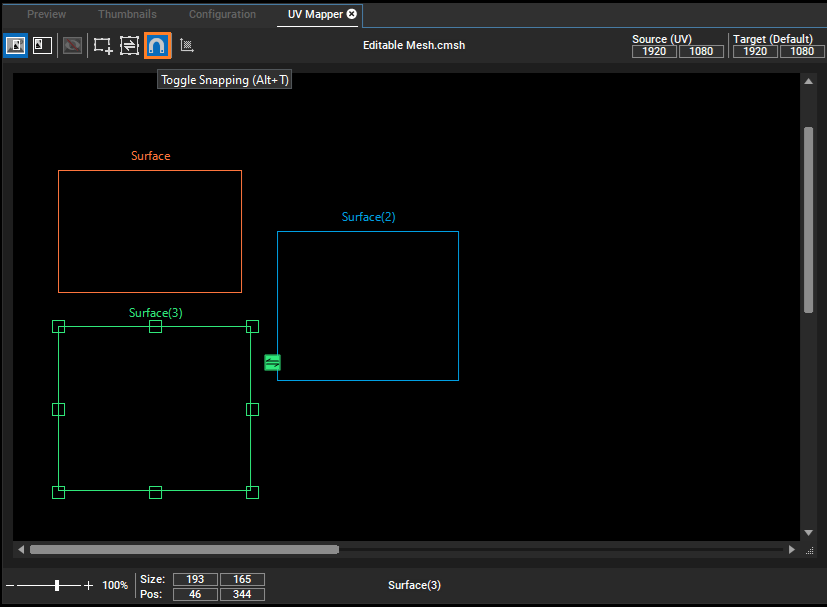Select the source view mode icon
Screen dimensions: 827x607
pos(15,45)
